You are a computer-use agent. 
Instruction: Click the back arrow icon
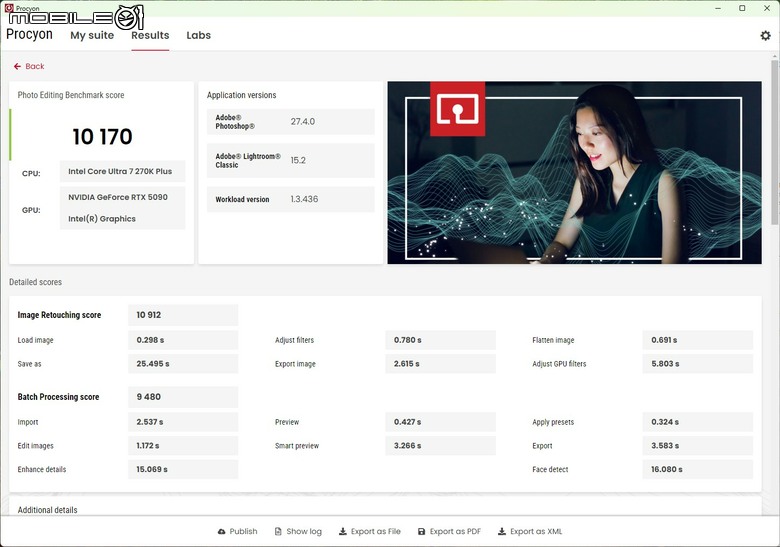[17, 66]
